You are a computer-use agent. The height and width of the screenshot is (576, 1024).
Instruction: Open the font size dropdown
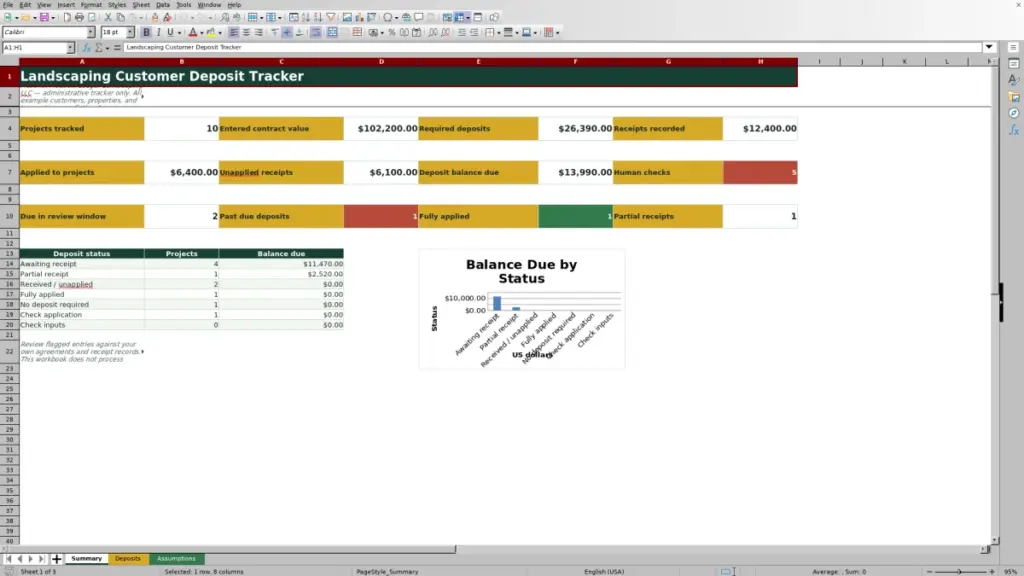coord(130,33)
